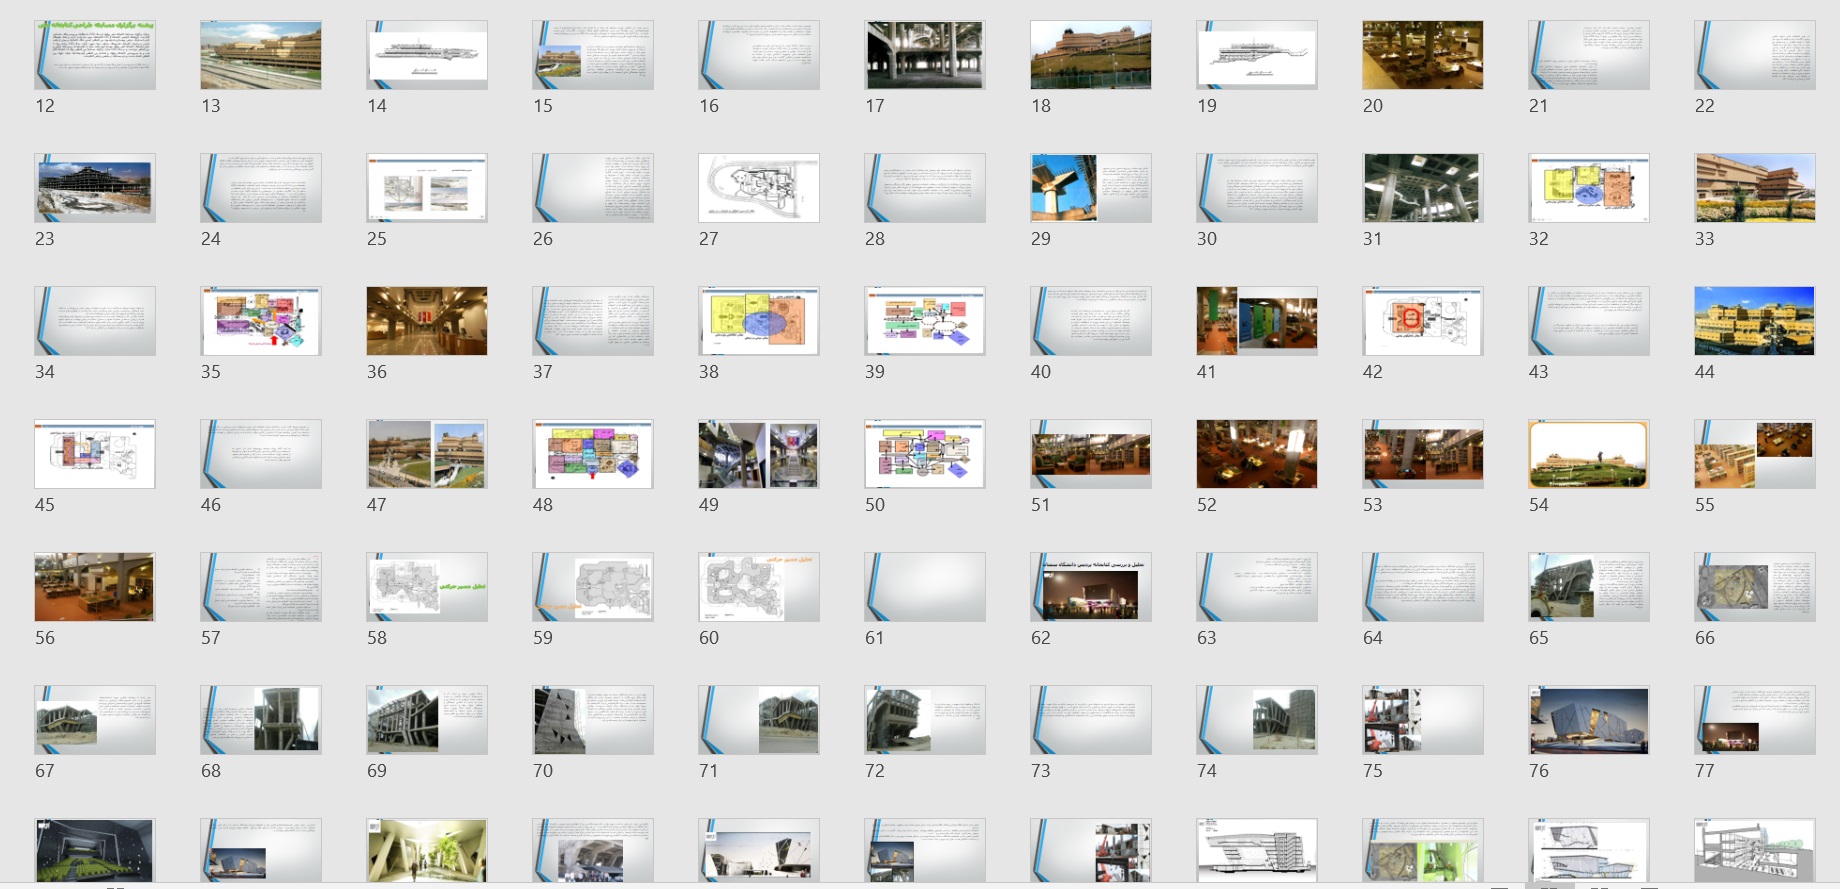Choose slide 35 colored floor plan with red arrow
This screenshot has height=889, width=1840.
click(261, 321)
